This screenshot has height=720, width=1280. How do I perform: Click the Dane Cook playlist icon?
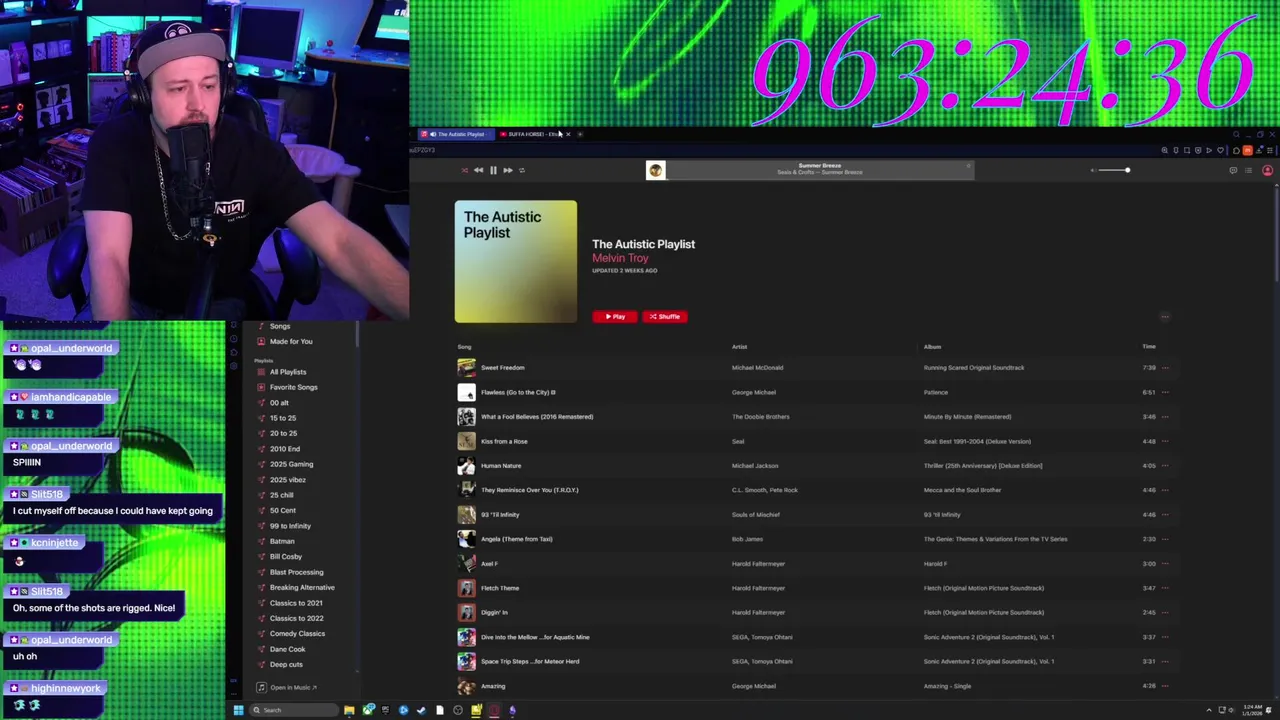coord(261,649)
